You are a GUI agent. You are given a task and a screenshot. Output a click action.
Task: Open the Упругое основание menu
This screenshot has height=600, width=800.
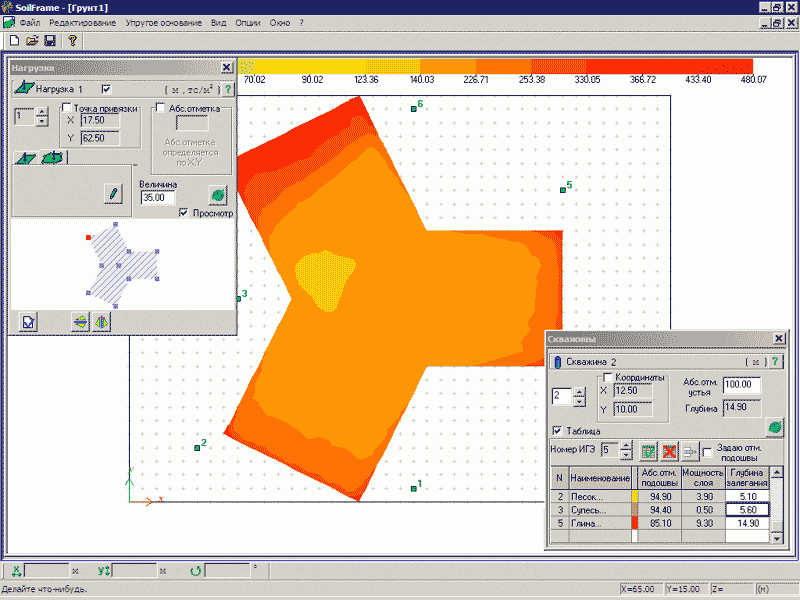point(163,22)
